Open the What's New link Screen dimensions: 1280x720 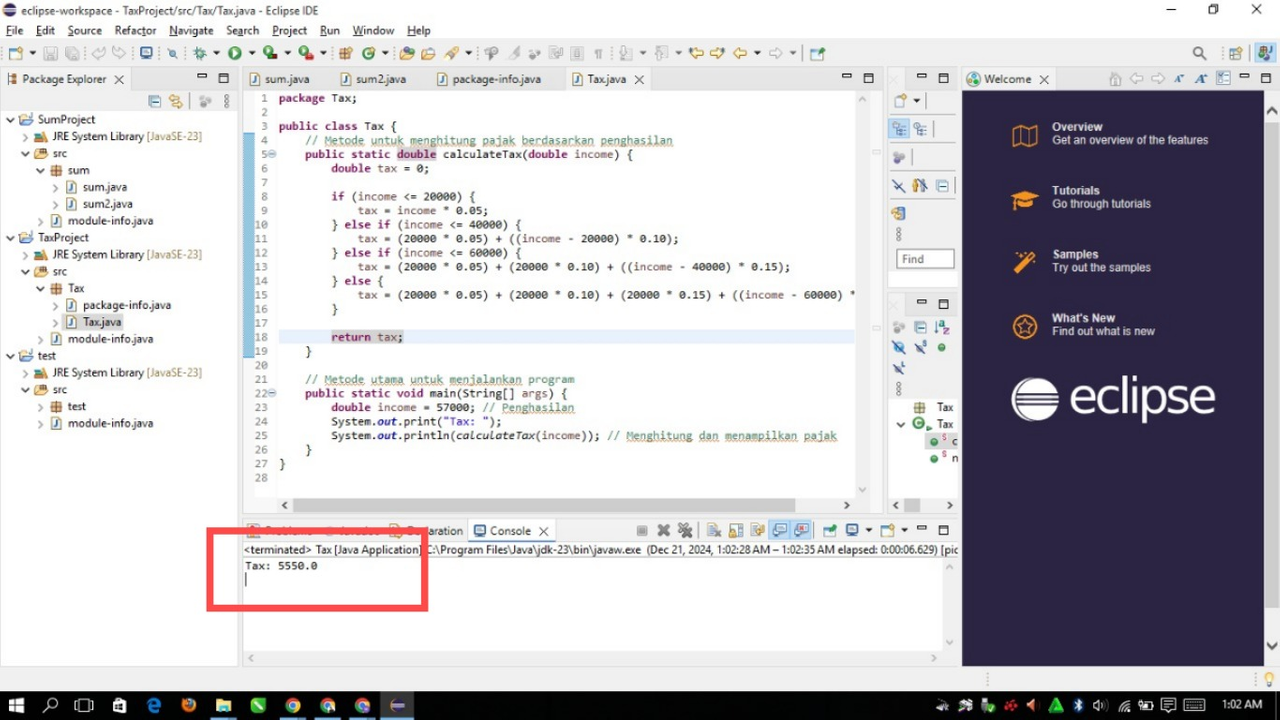tap(1083, 318)
